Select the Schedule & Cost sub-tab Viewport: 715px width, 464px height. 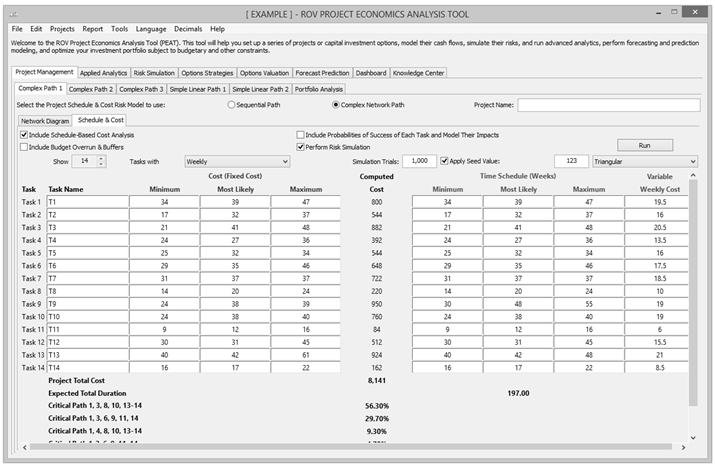pyautogui.click(x=100, y=120)
